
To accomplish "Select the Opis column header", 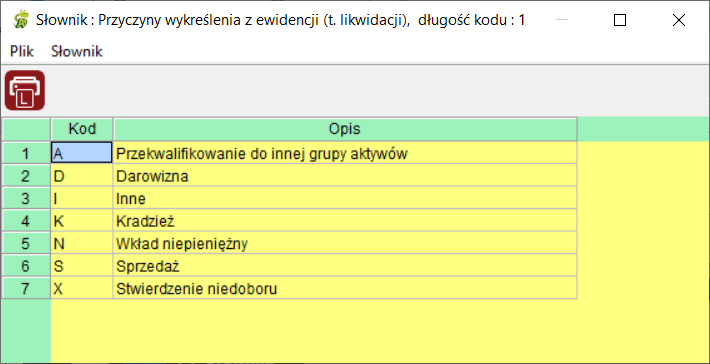I will [345, 129].
